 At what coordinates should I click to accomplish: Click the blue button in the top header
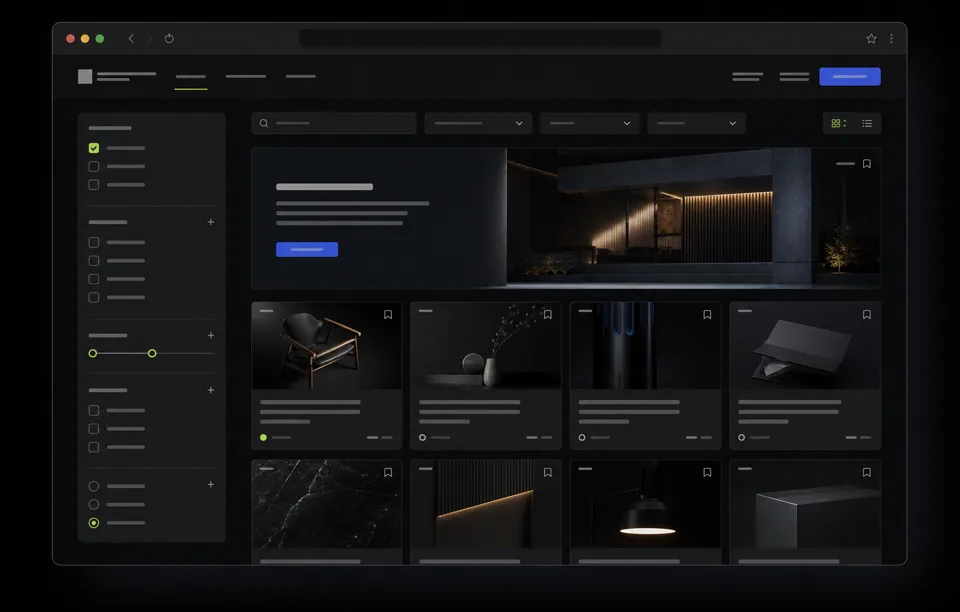click(x=850, y=76)
